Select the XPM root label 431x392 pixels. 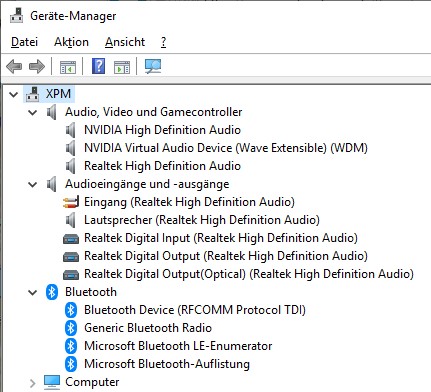(58, 94)
